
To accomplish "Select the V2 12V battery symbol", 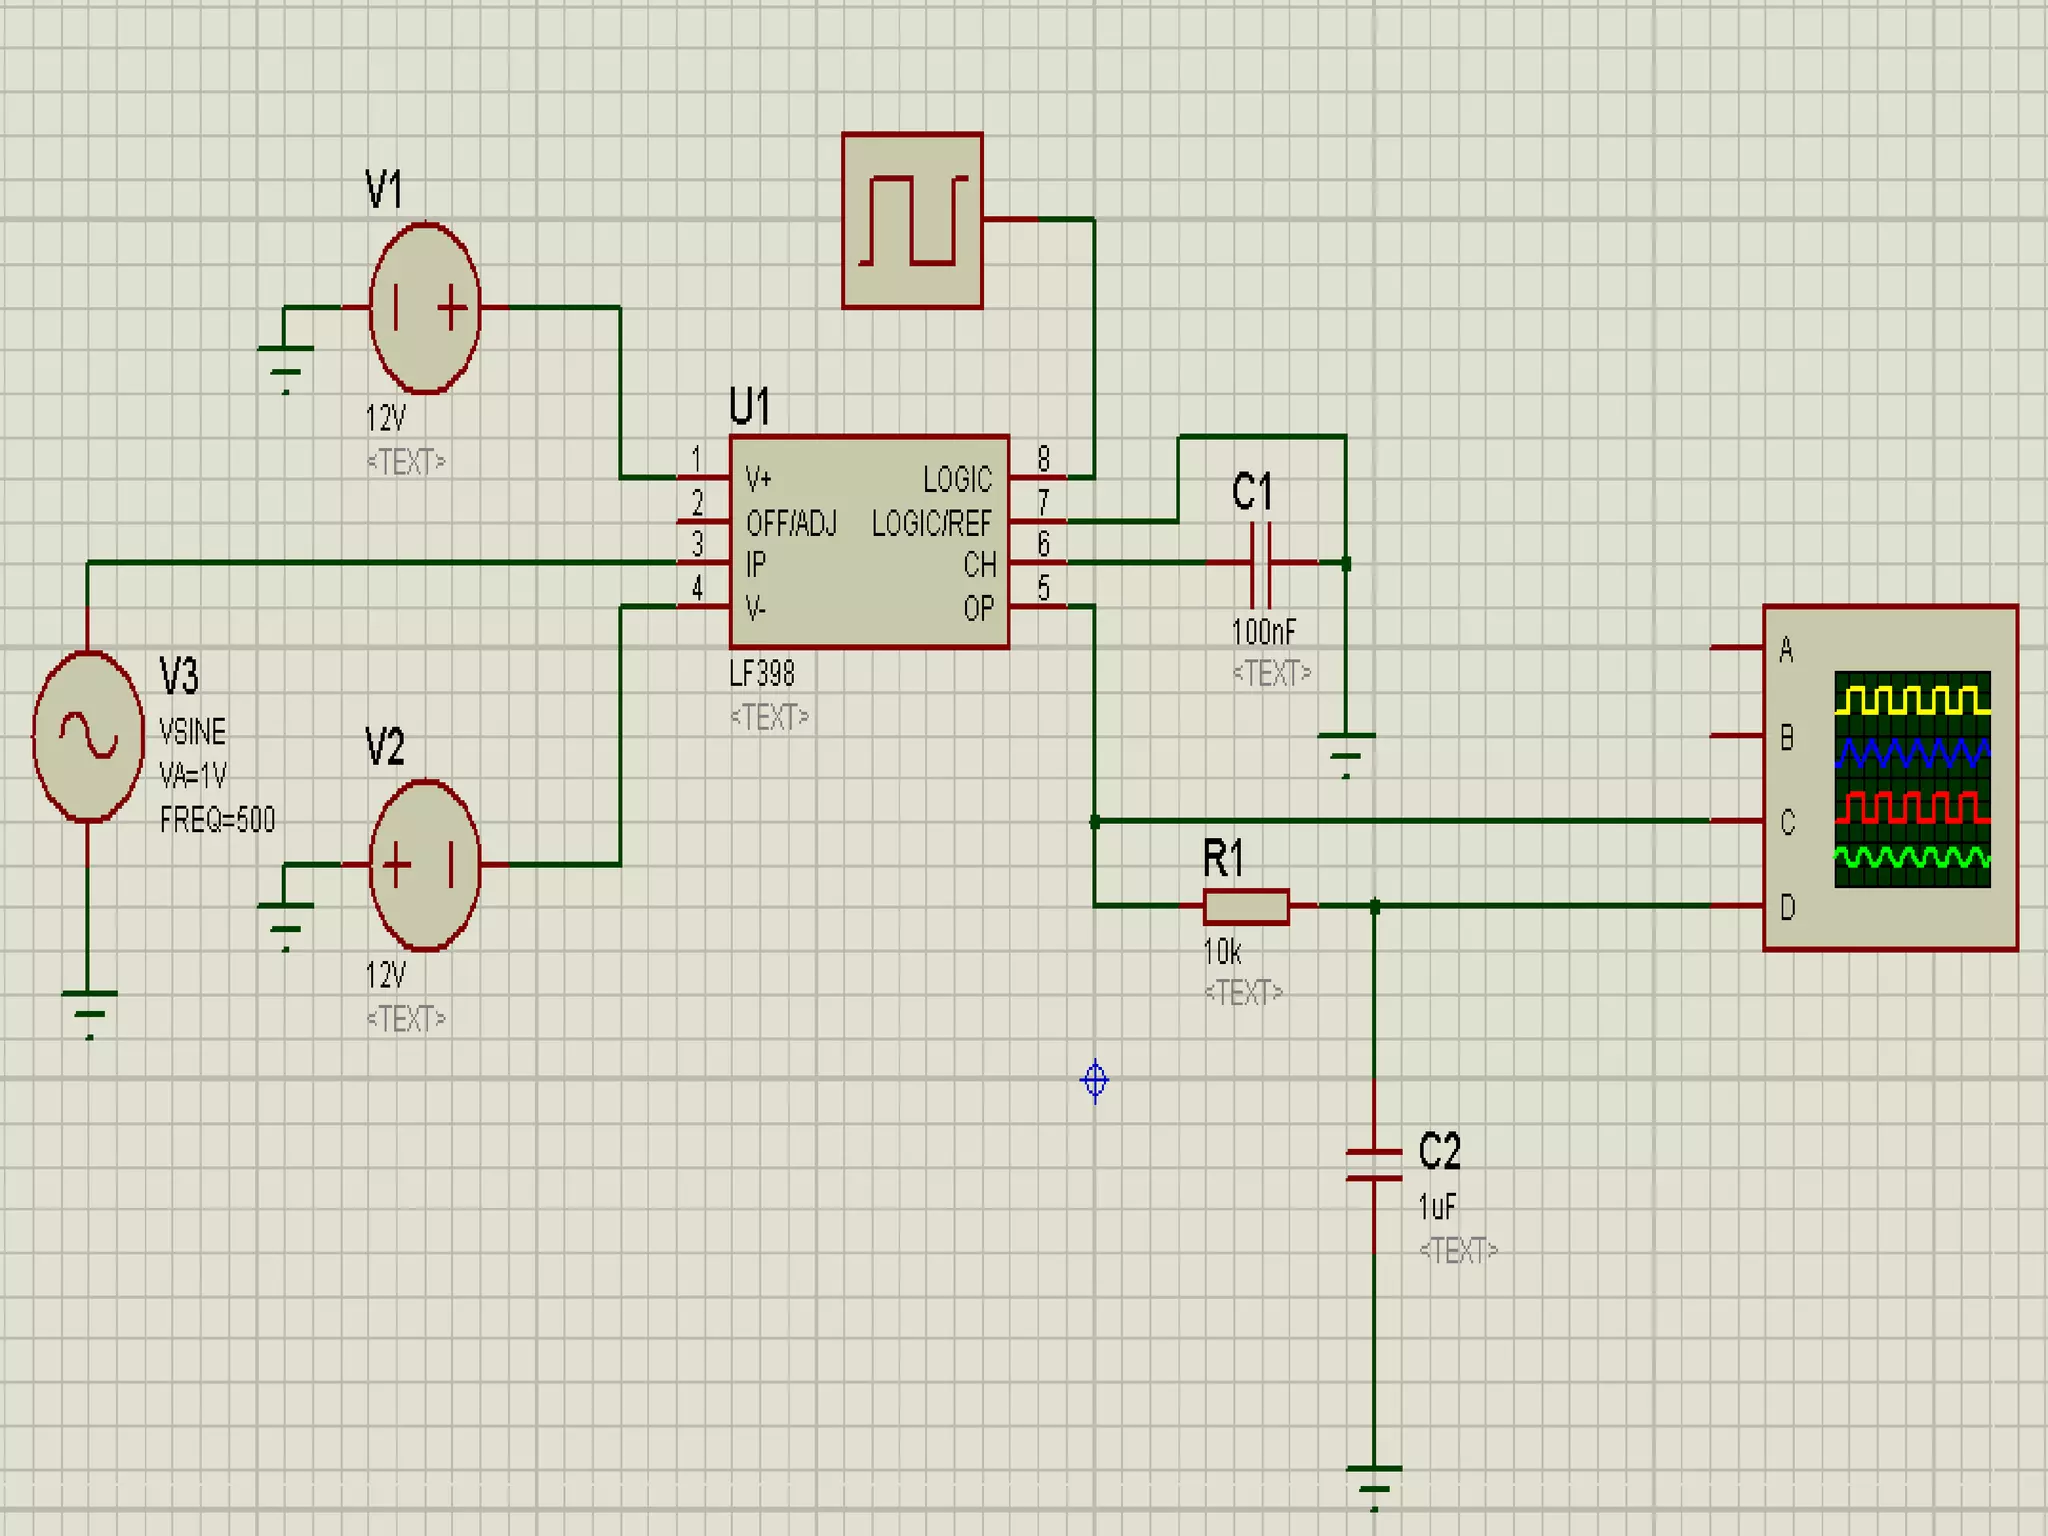I will click(424, 865).
